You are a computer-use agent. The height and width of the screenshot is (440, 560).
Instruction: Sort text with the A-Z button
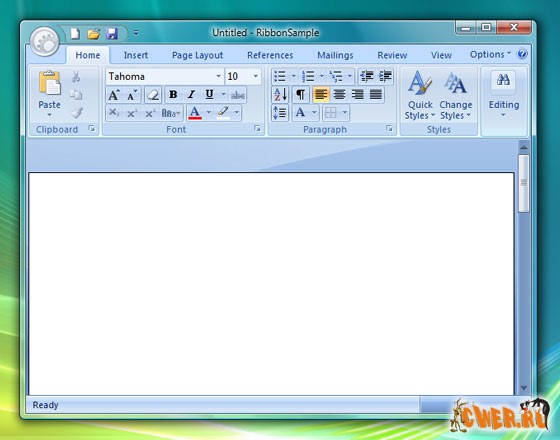point(280,95)
